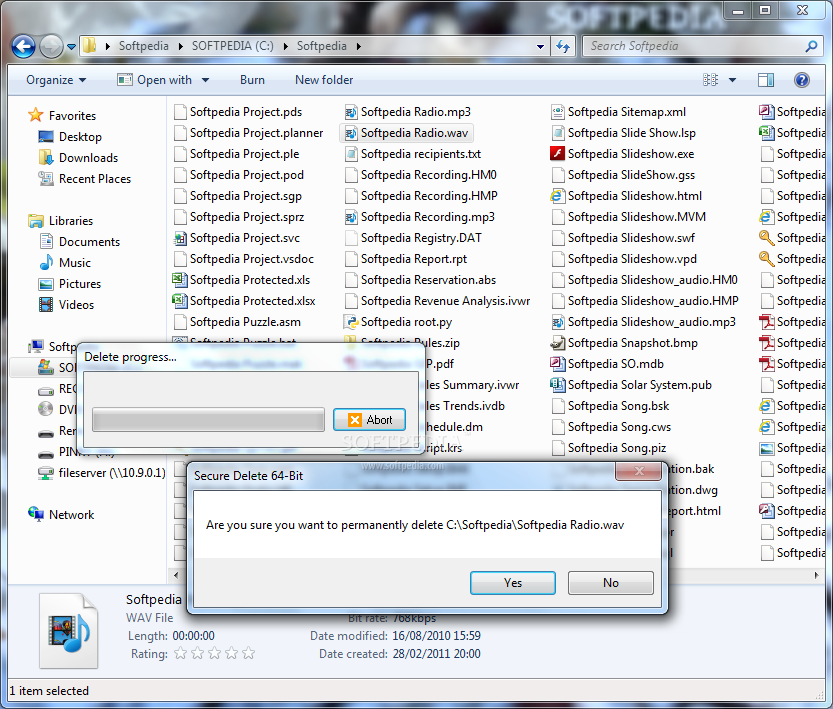Image resolution: width=833 pixels, height=709 pixels.
Task: Expand arrow after SOFTPEDIA (C:) breadcrumb
Action: tap(286, 46)
